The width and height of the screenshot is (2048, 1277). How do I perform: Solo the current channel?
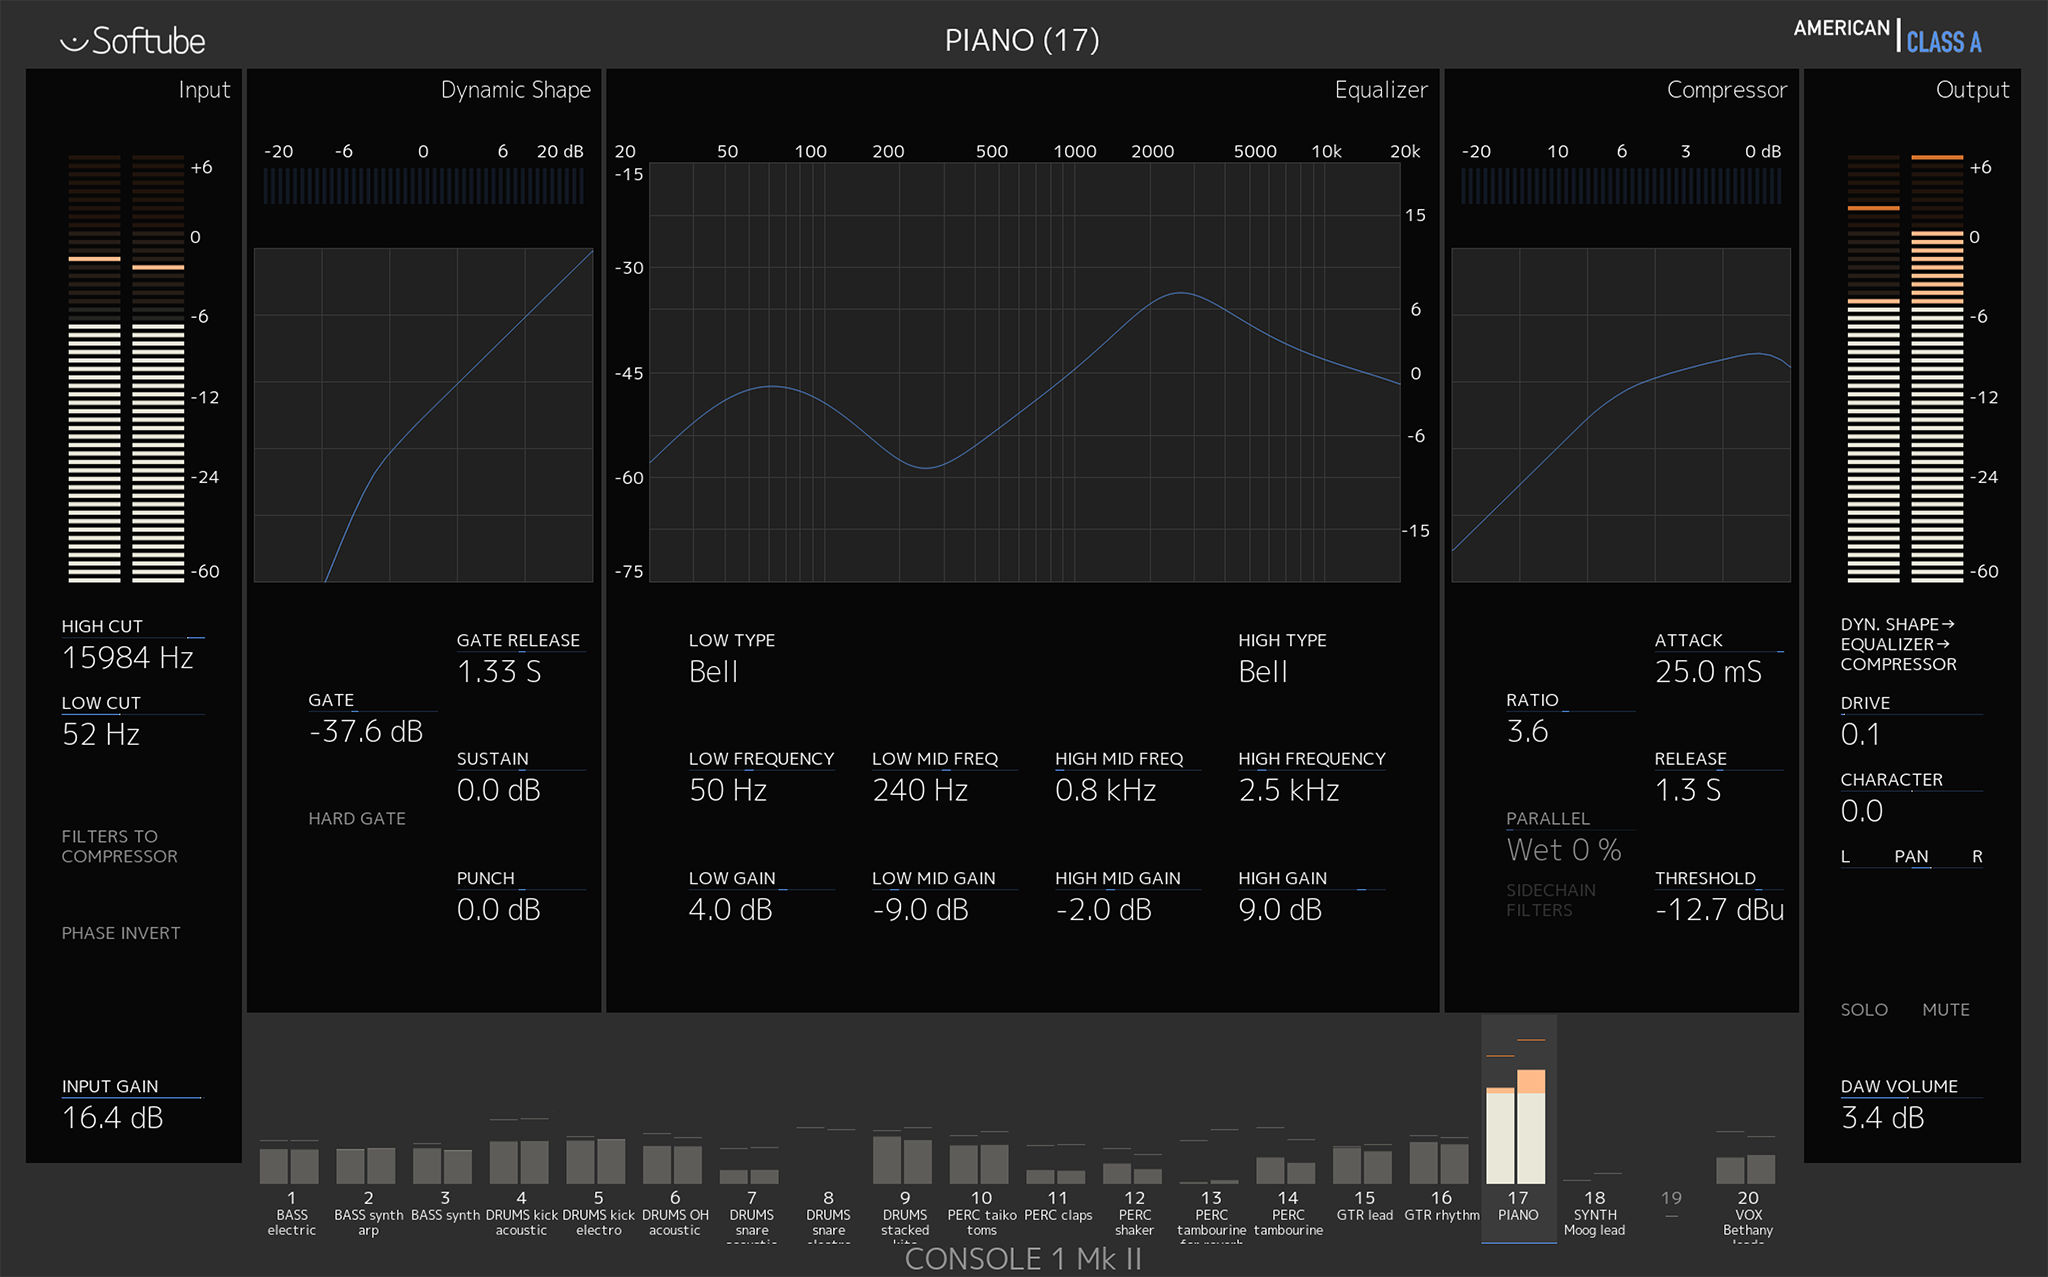click(x=1864, y=1010)
